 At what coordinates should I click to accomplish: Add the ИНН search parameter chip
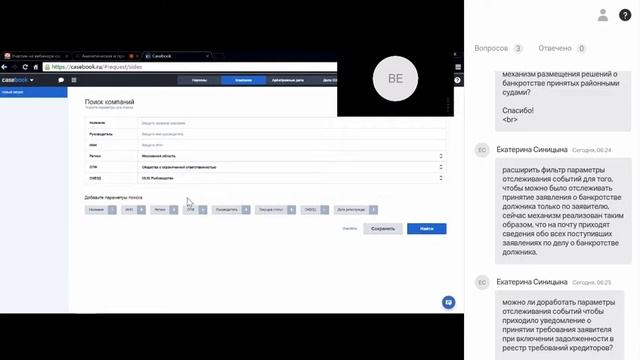[133, 210]
